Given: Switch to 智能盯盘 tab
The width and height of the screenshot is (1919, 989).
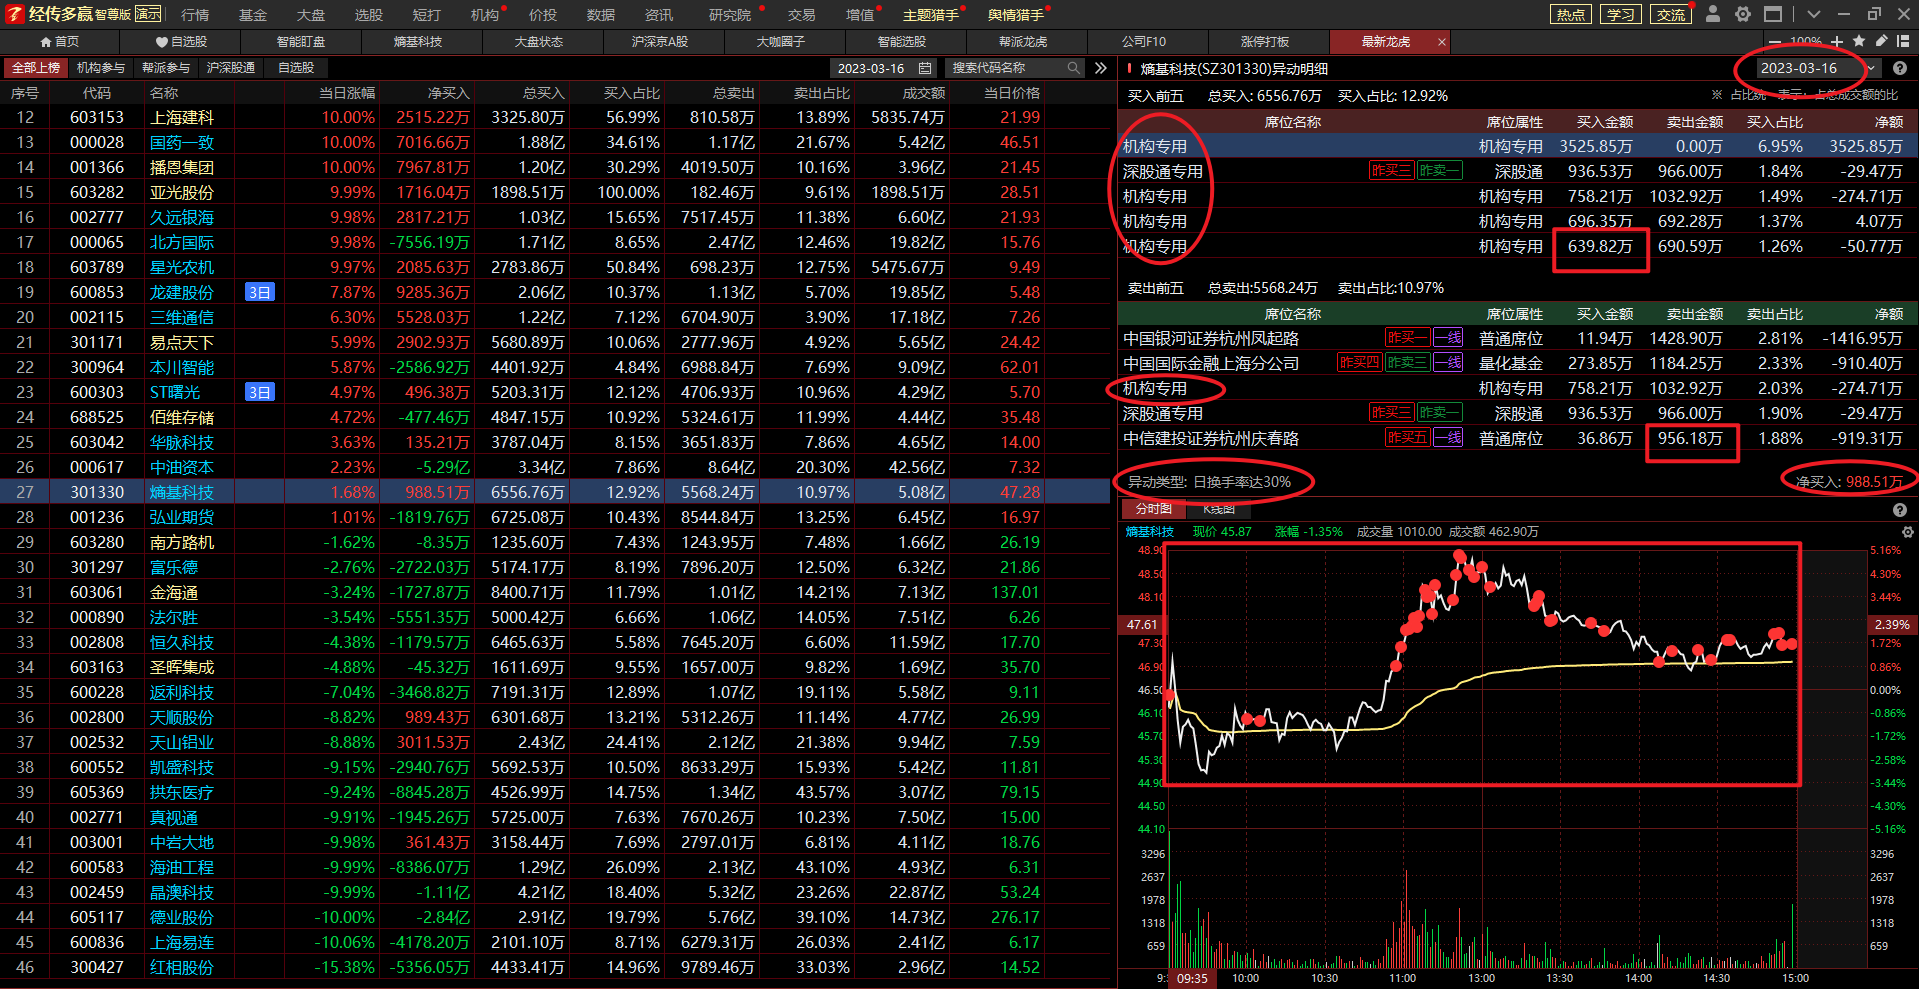Looking at the screenshot, I should coord(301,42).
